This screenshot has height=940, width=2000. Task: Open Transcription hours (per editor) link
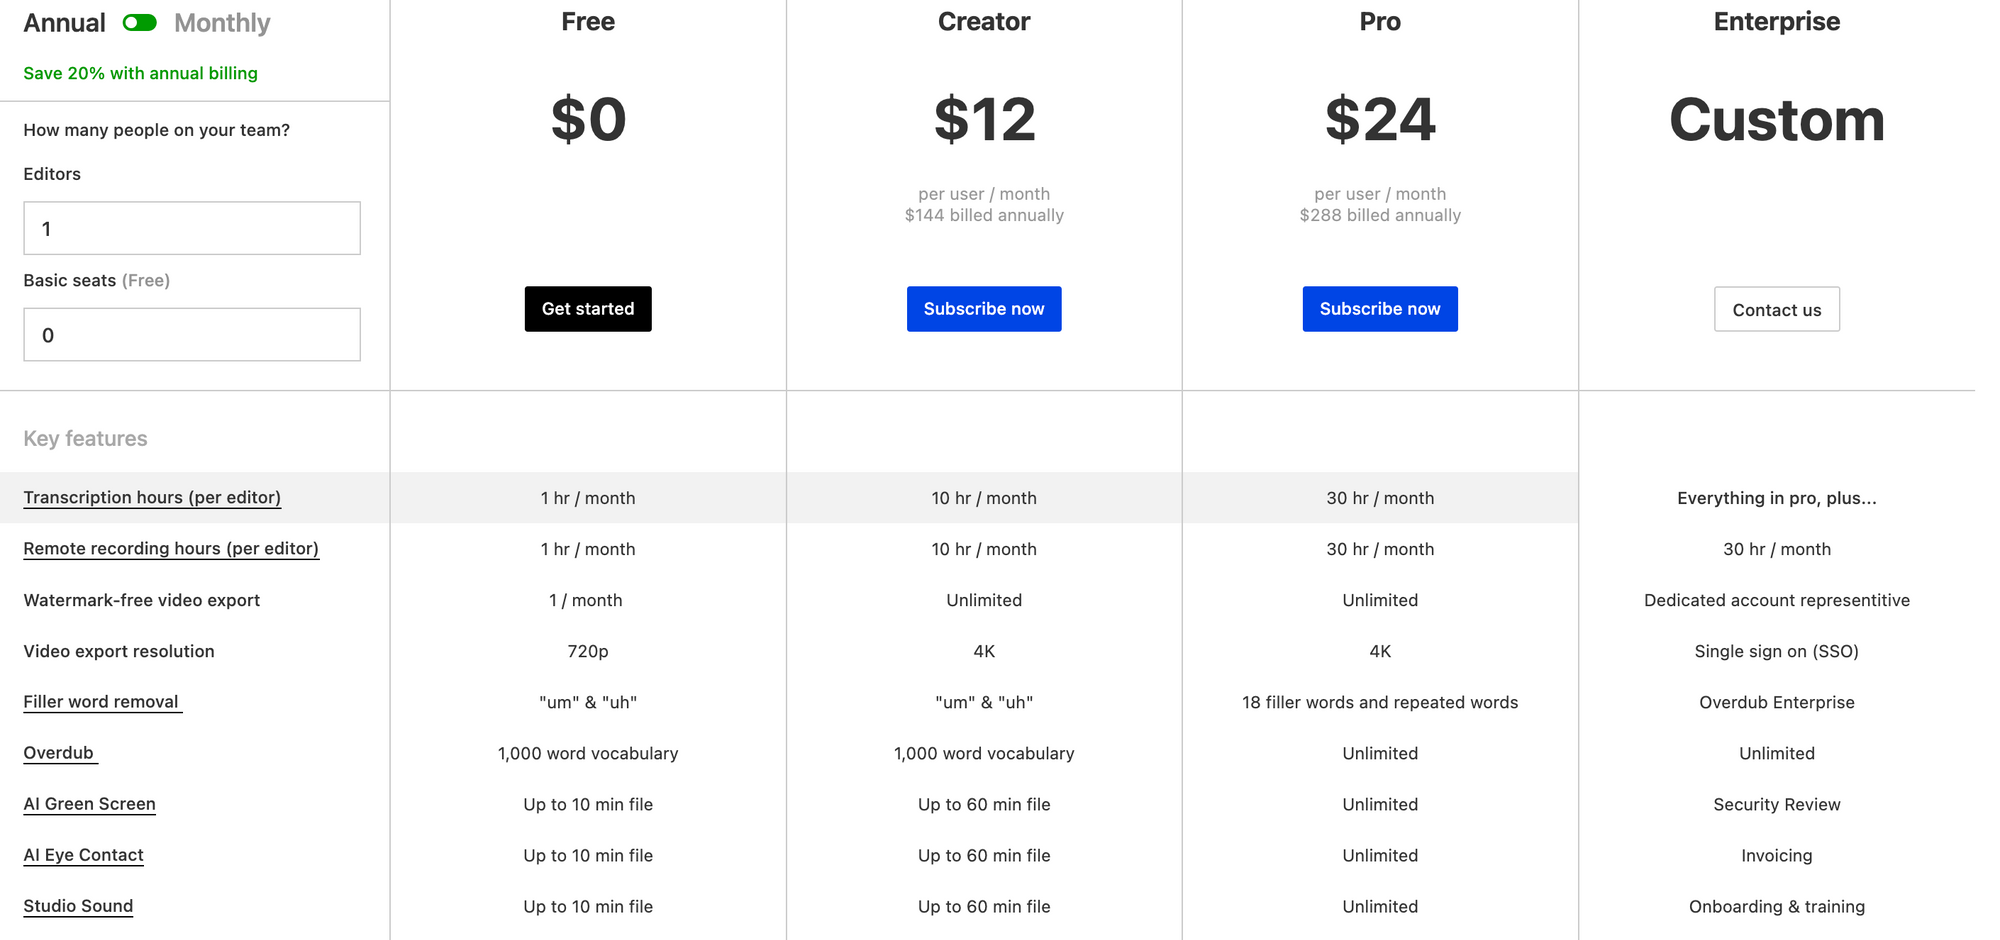click(152, 498)
